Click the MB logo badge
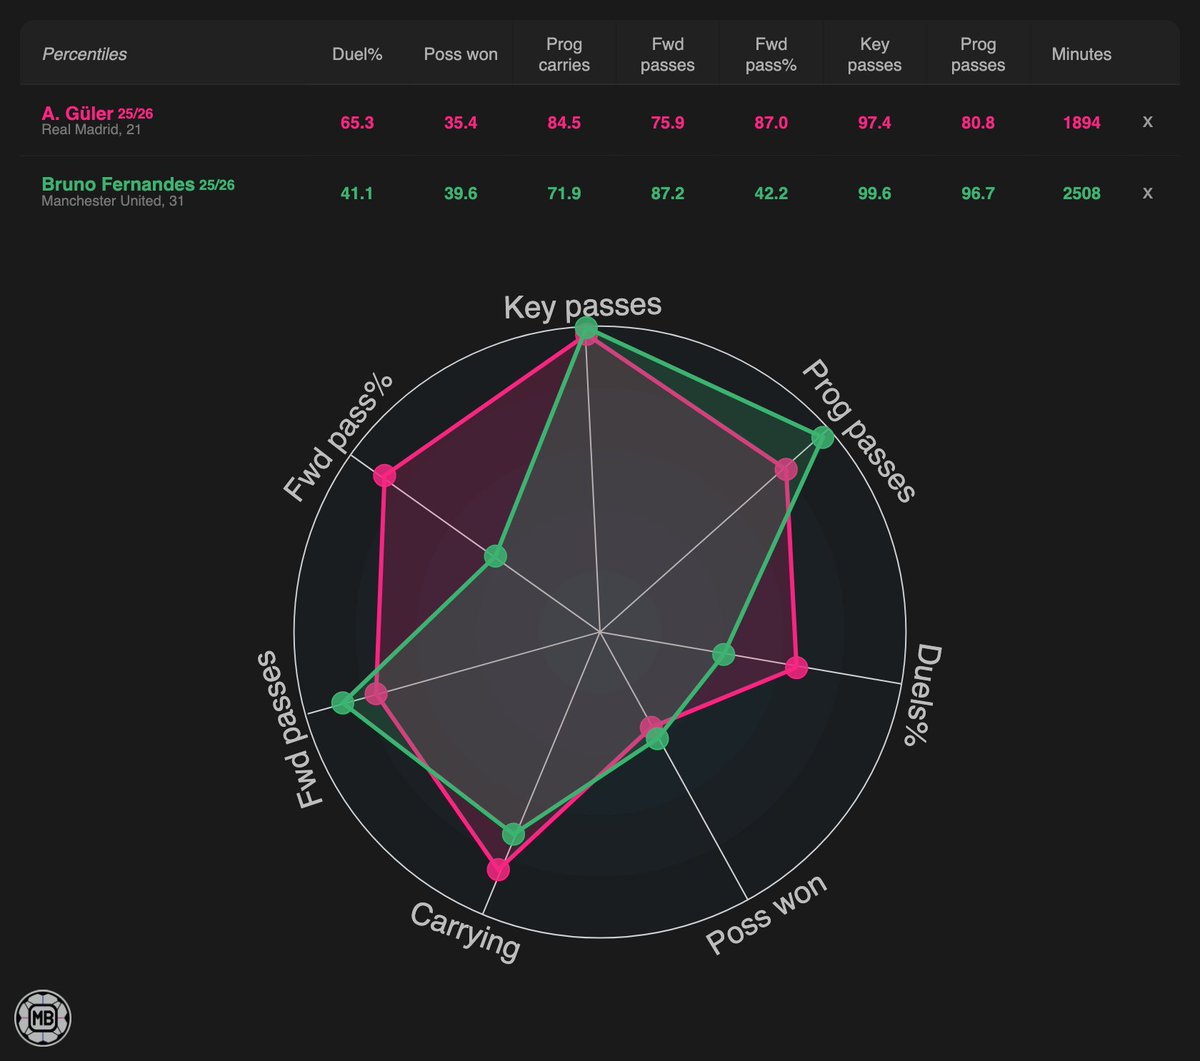 click(x=43, y=1018)
